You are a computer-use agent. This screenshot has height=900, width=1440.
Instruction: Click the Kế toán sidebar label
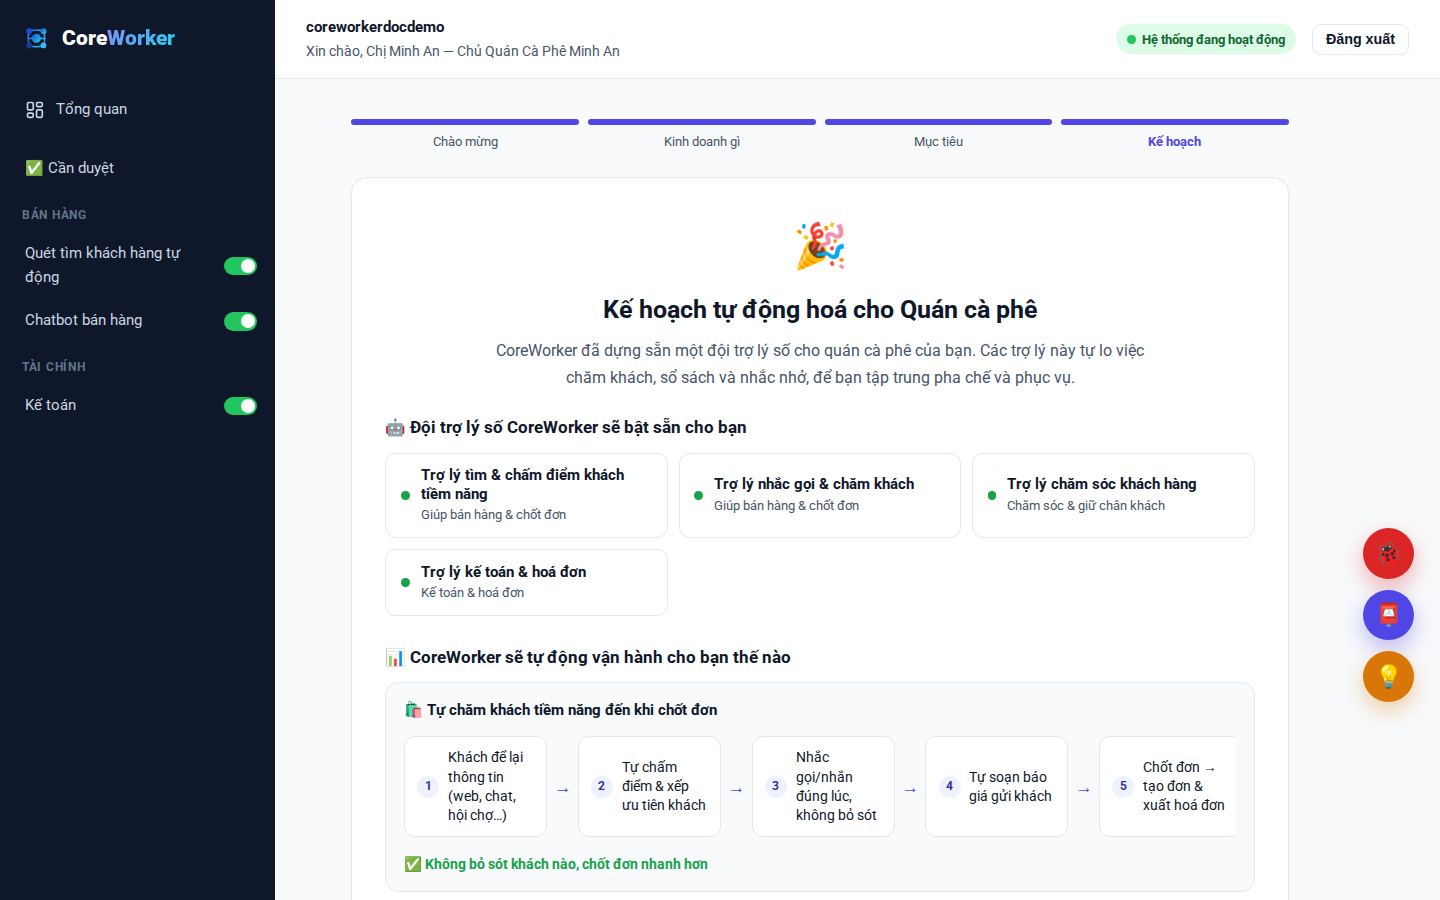pyautogui.click(x=51, y=405)
